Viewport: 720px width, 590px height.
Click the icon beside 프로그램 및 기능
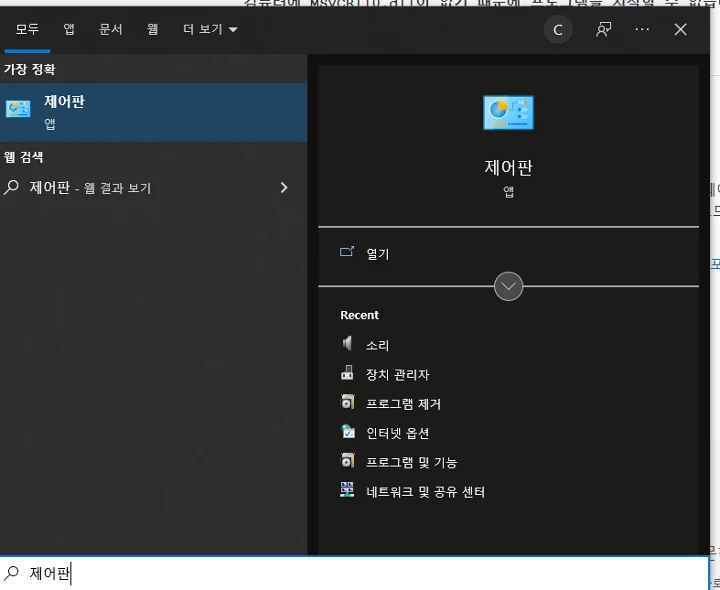coord(347,460)
